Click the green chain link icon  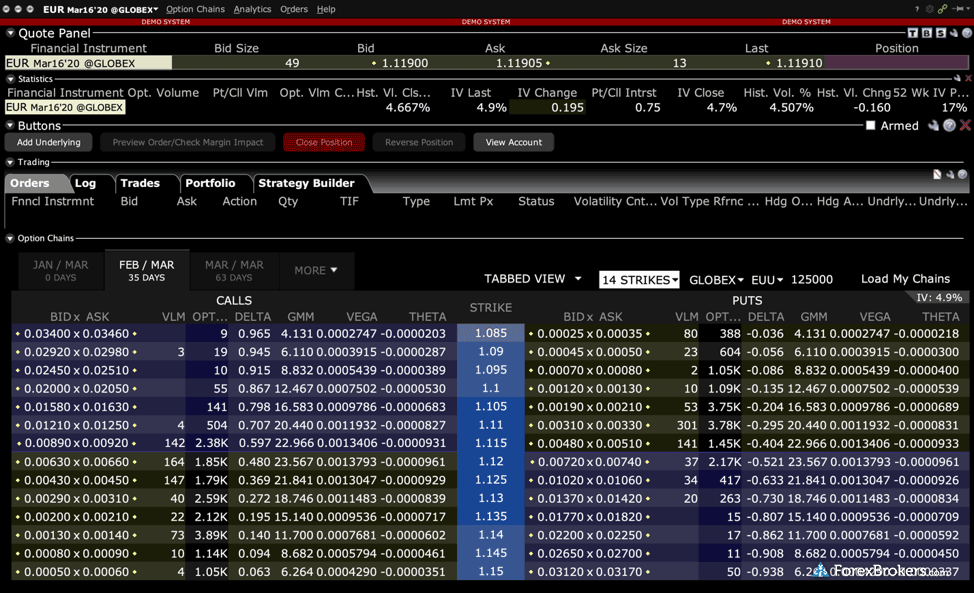942,9
